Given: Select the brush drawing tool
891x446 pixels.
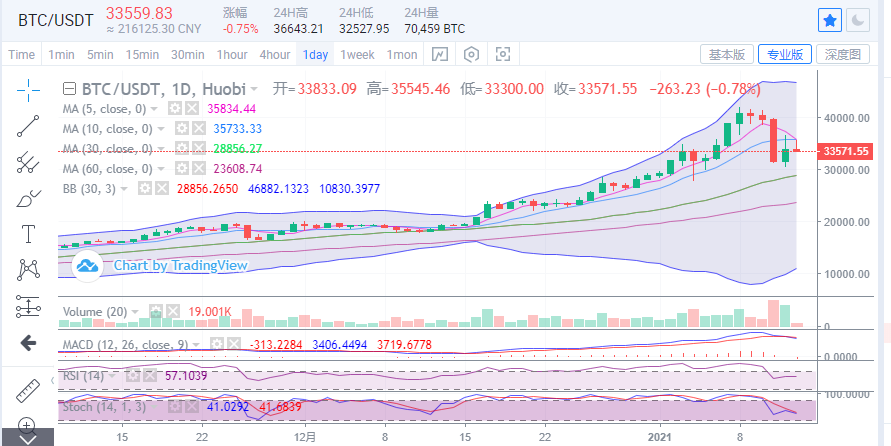Looking at the screenshot, I should coord(27,198).
